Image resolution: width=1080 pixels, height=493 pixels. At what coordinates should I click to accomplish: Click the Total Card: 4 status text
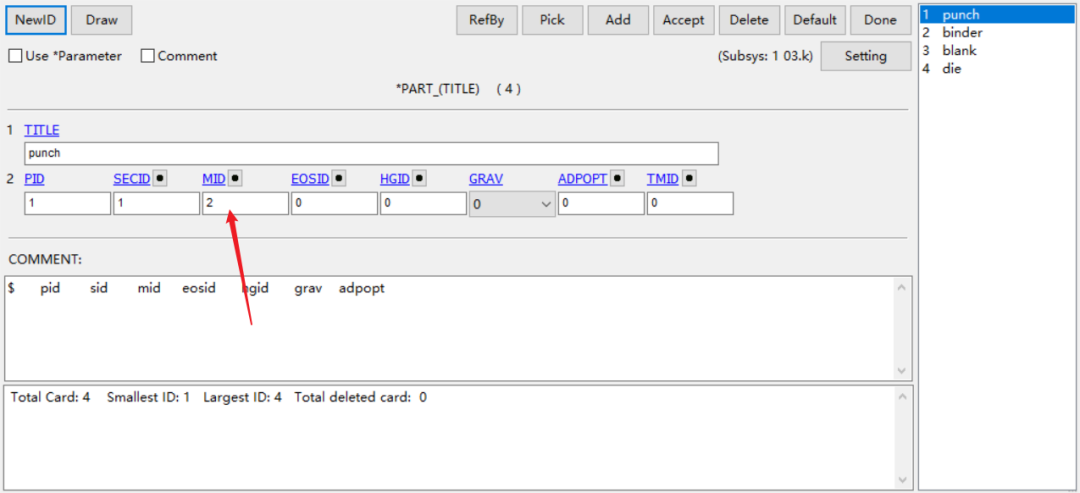pyautogui.click(x=50, y=397)
